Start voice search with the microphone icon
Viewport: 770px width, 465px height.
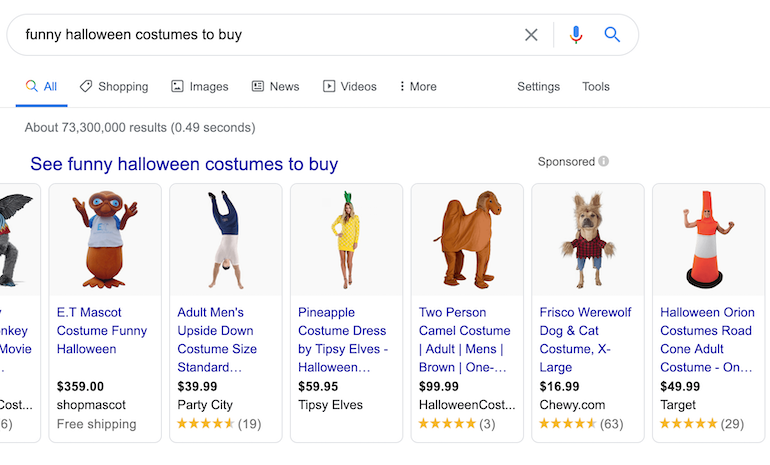coord(575,35)
